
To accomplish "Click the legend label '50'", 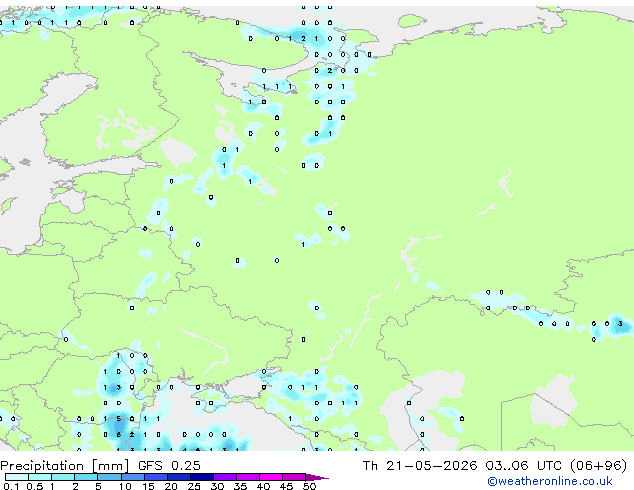I will click(309, 486).
